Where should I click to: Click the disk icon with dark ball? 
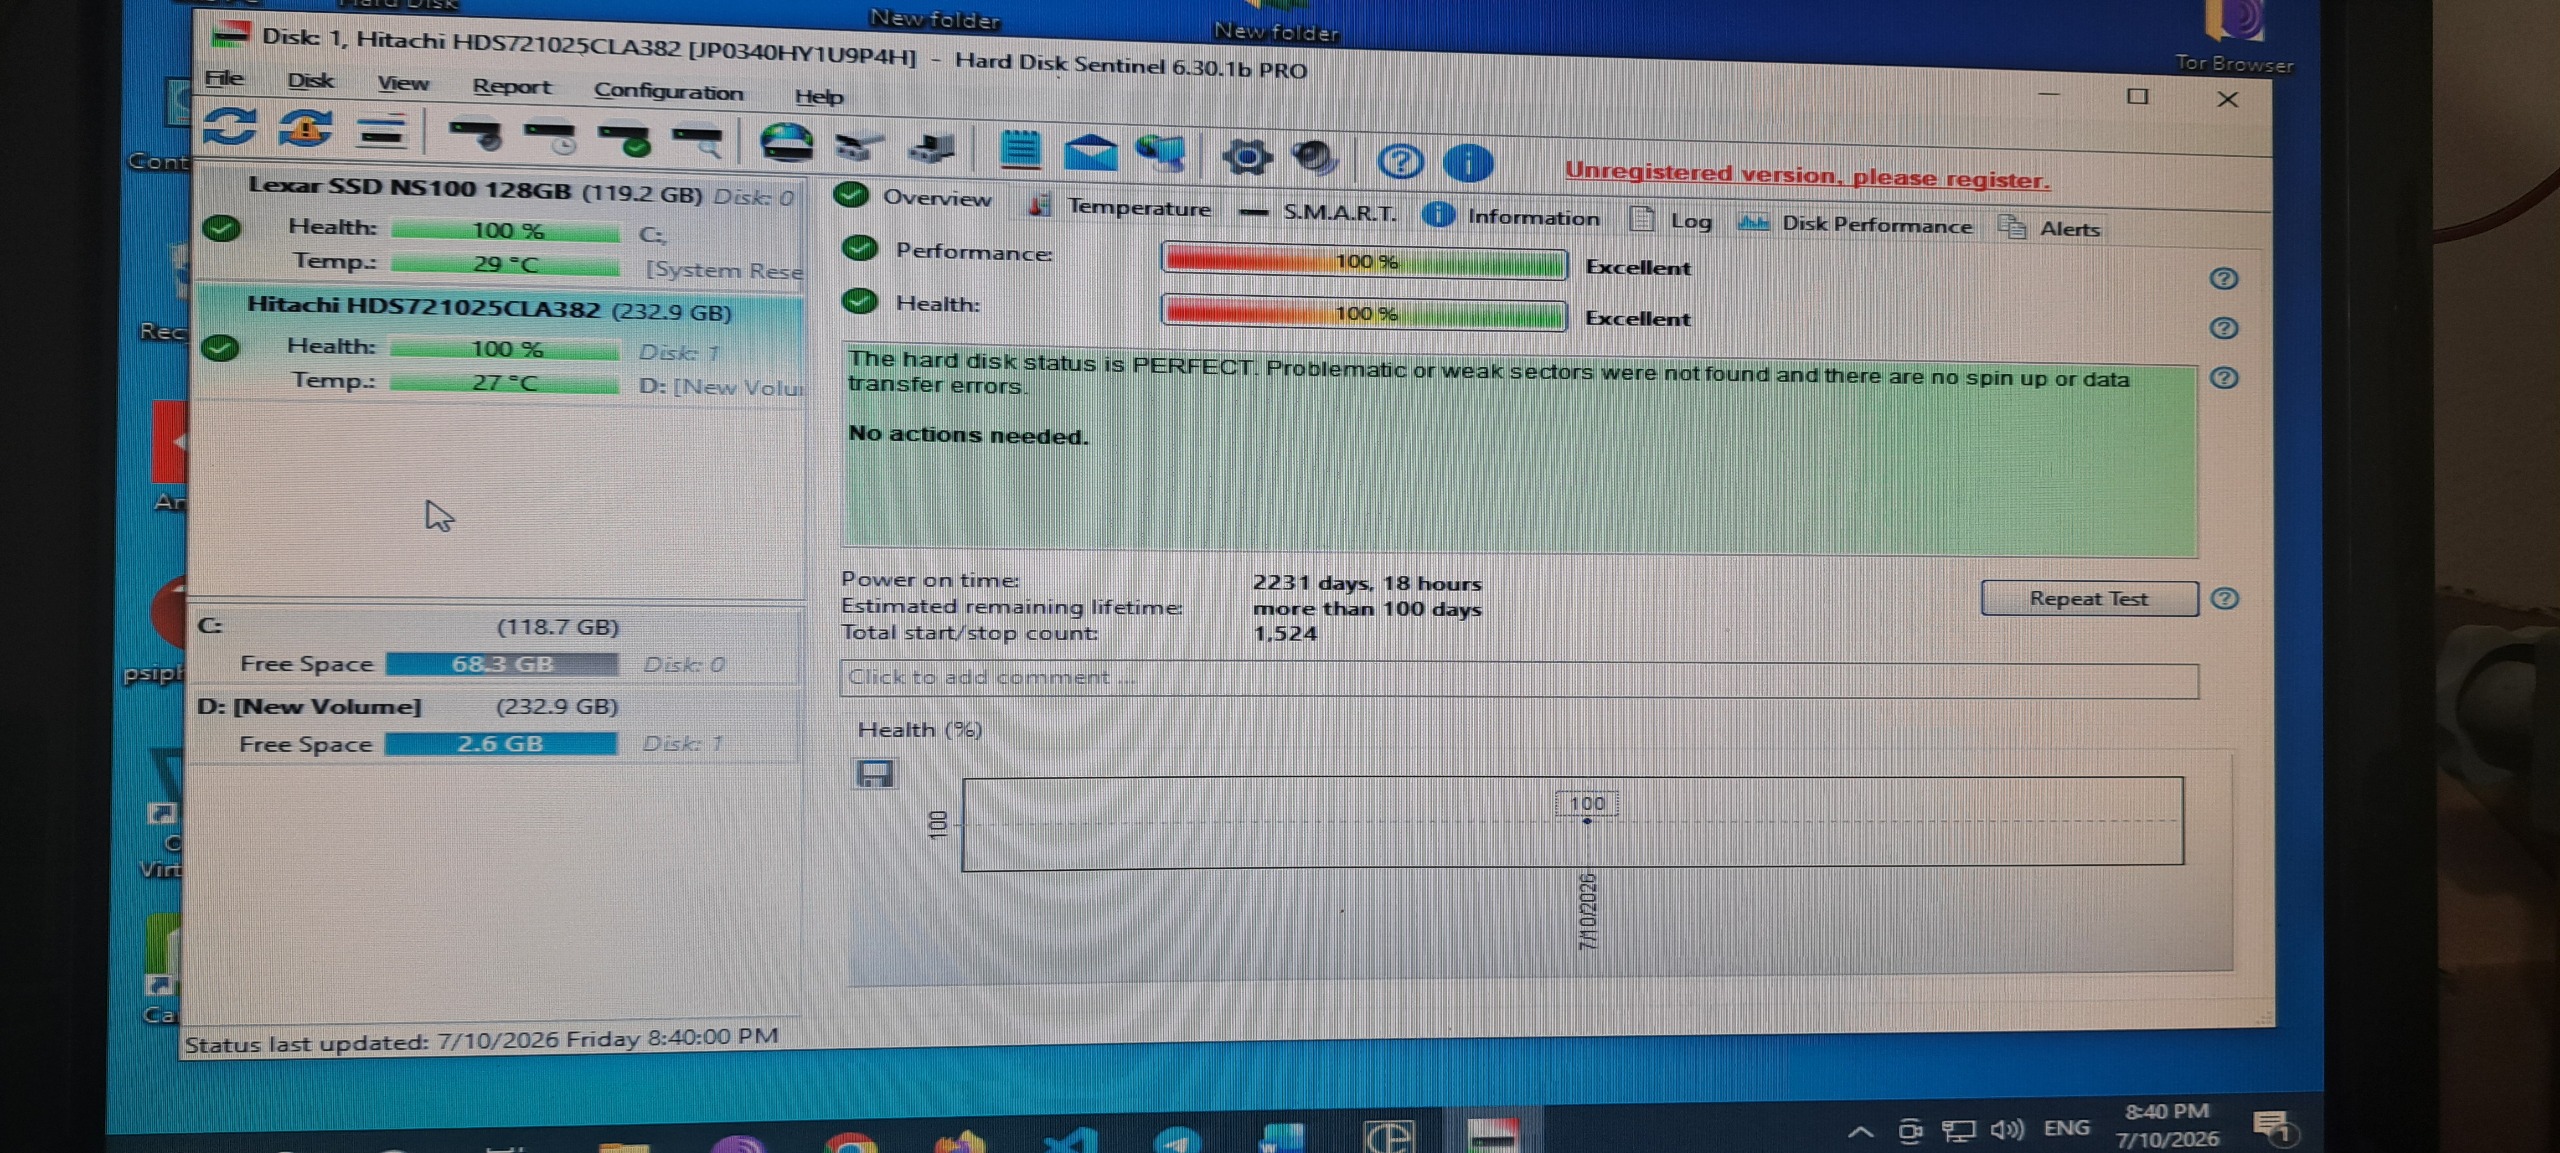pyautogui.click(x=475, y=135)
